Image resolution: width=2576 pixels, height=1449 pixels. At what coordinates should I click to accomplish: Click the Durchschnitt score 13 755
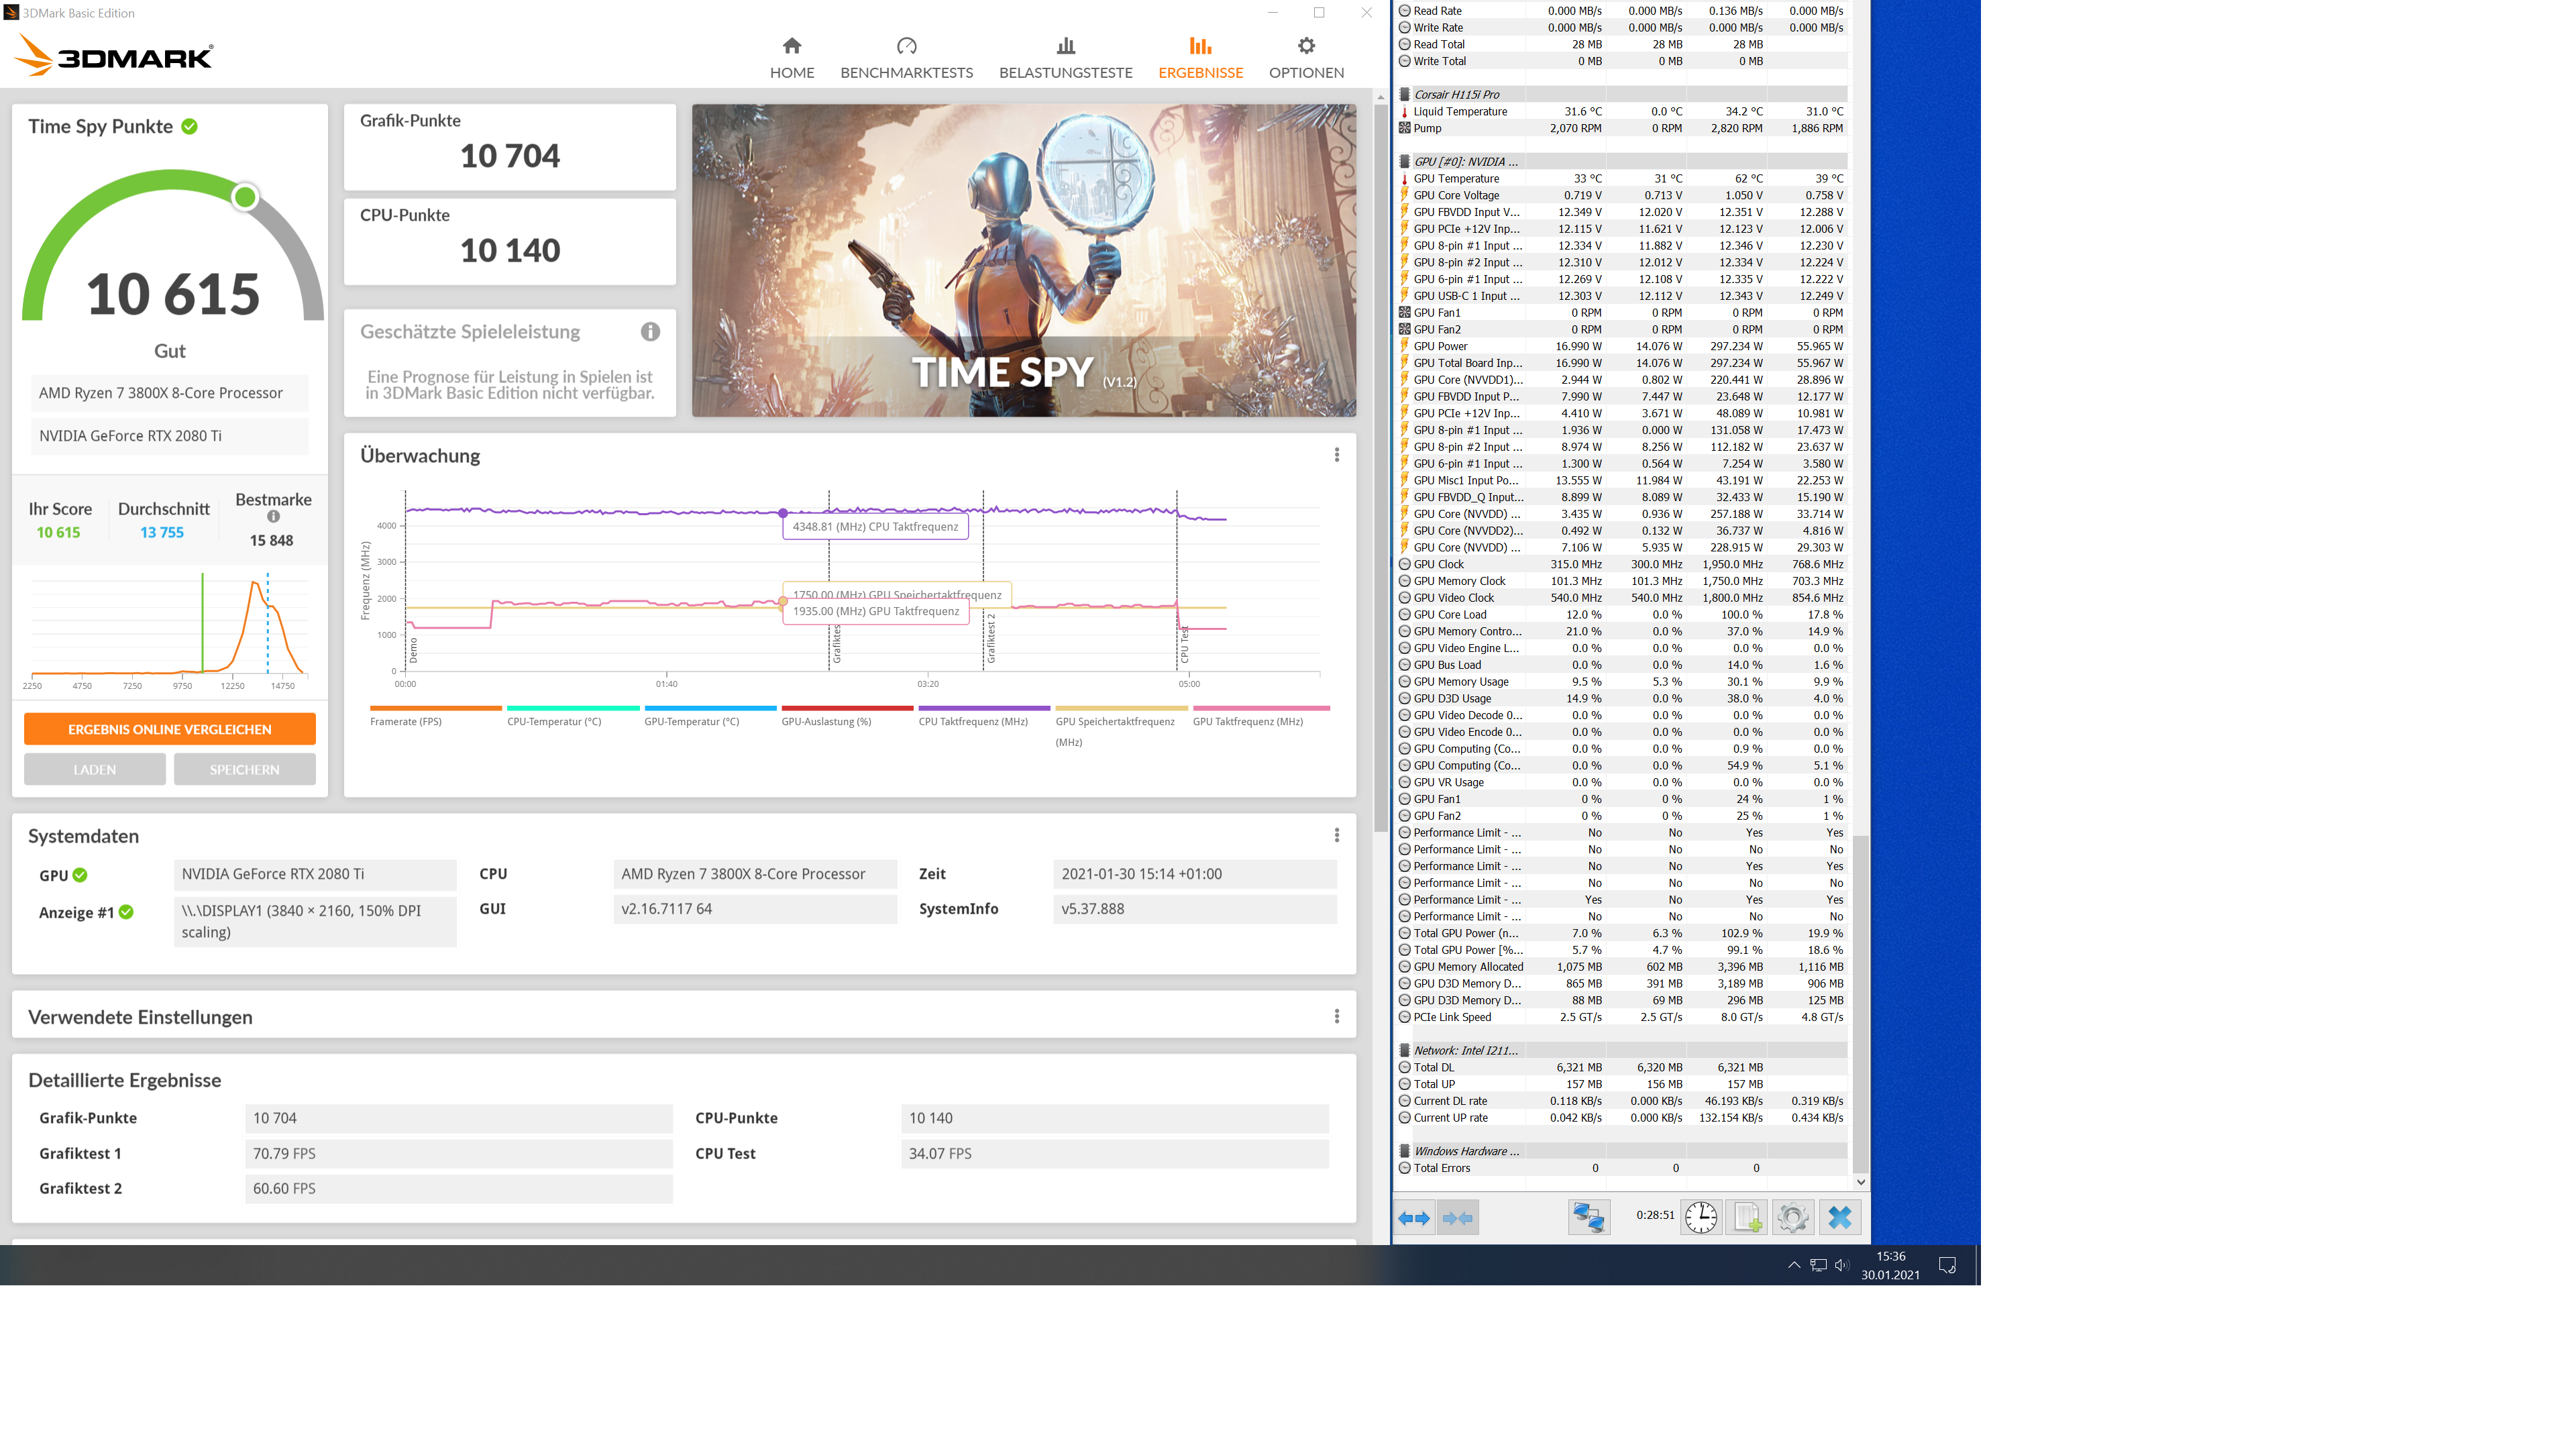pyautogui.click(x=162, y=532)
